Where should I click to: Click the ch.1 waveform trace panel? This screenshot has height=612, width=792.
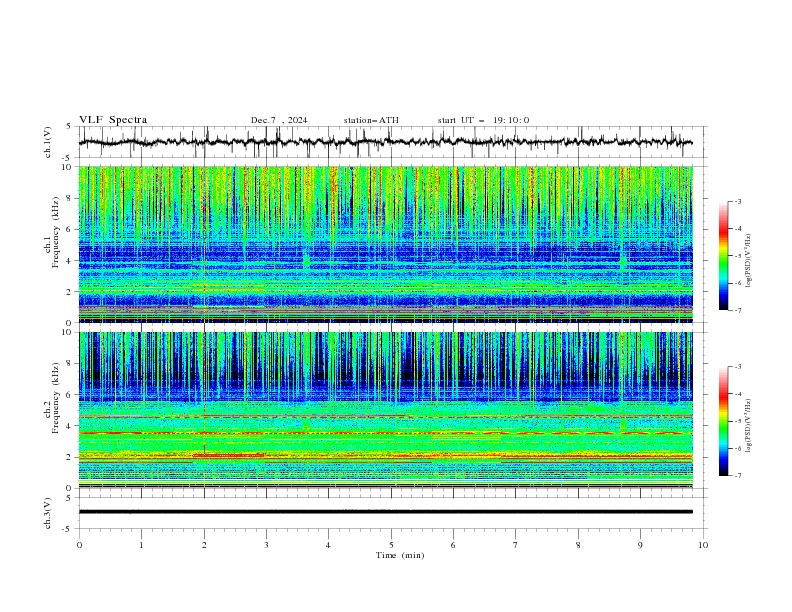[392, 142]
